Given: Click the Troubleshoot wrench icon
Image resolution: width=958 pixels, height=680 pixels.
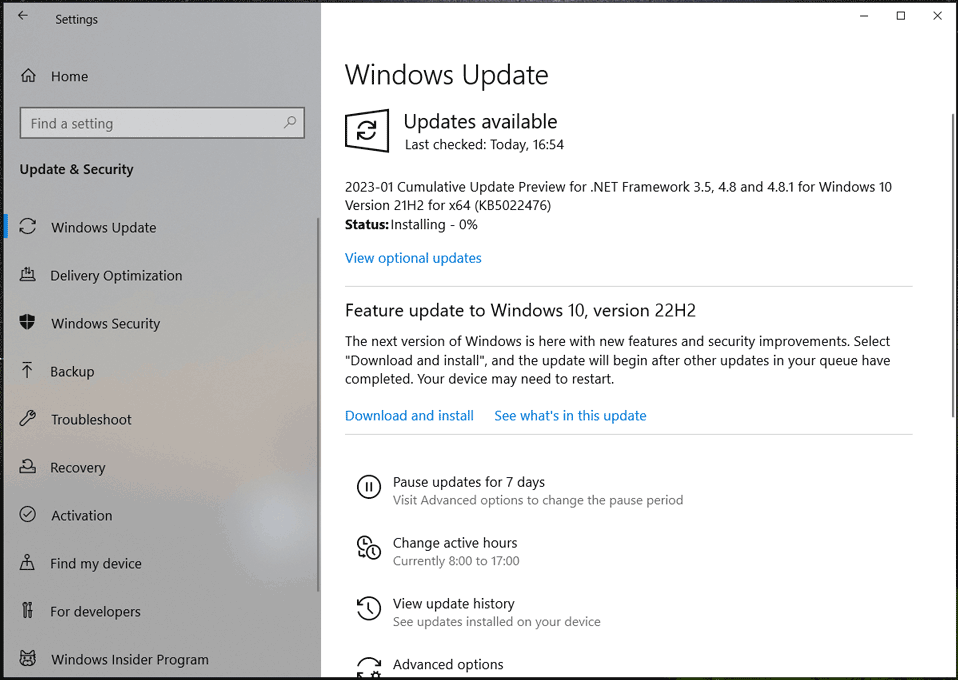Looking at the screenshot, I should [28, 419].
